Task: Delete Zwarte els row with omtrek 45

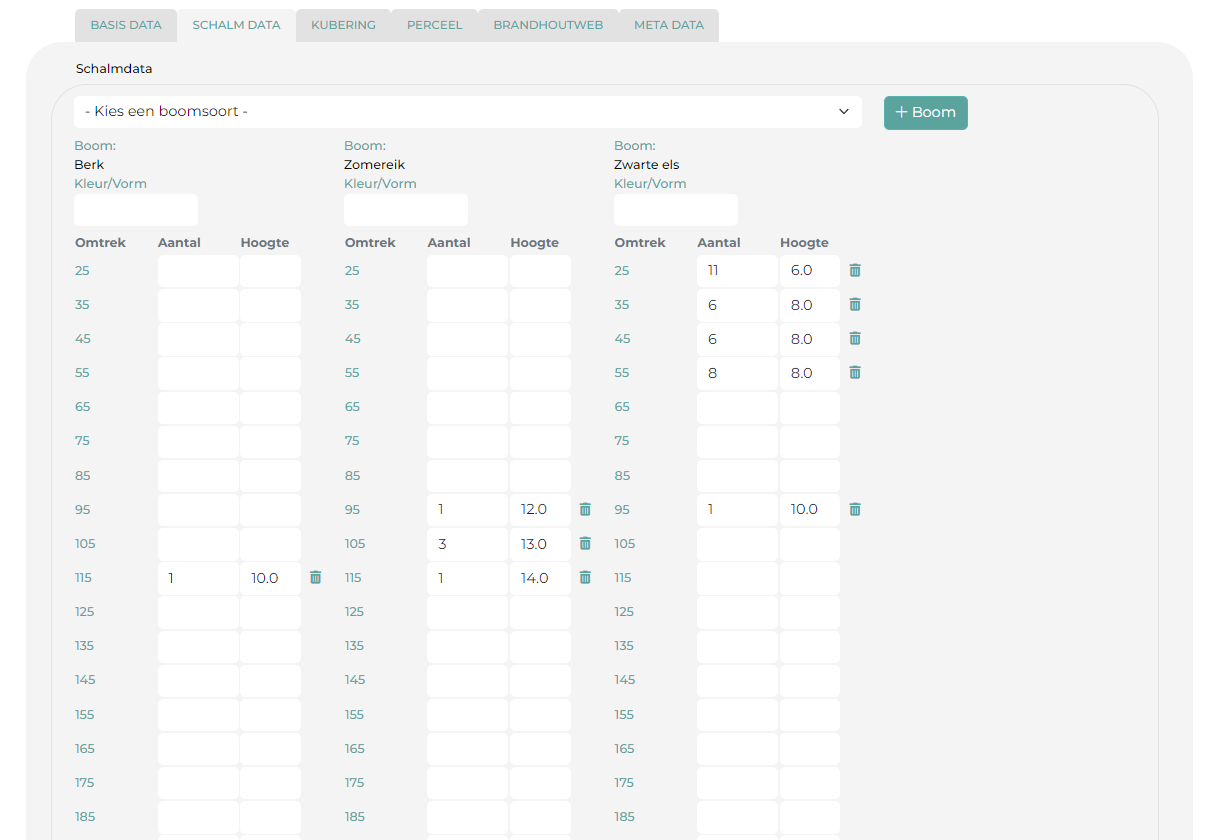Action: 855,338
